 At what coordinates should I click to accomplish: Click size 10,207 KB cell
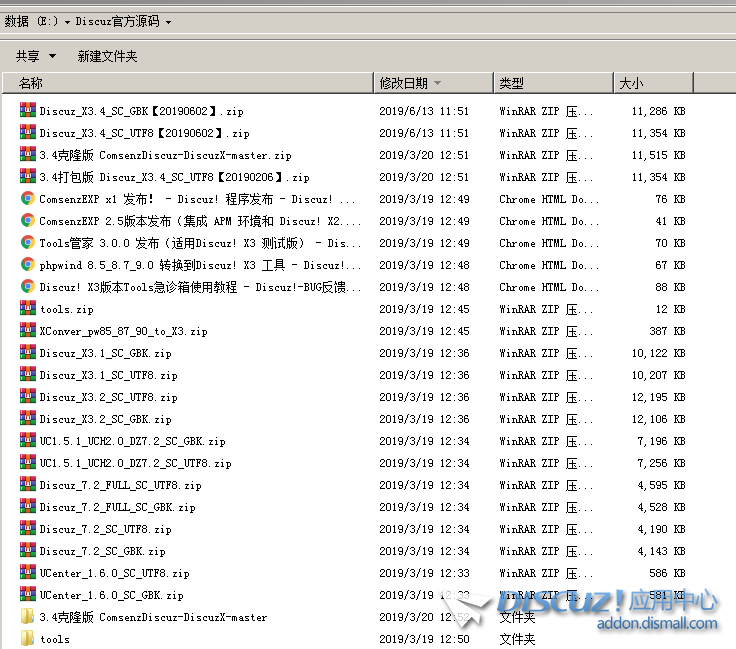[658, 375]
